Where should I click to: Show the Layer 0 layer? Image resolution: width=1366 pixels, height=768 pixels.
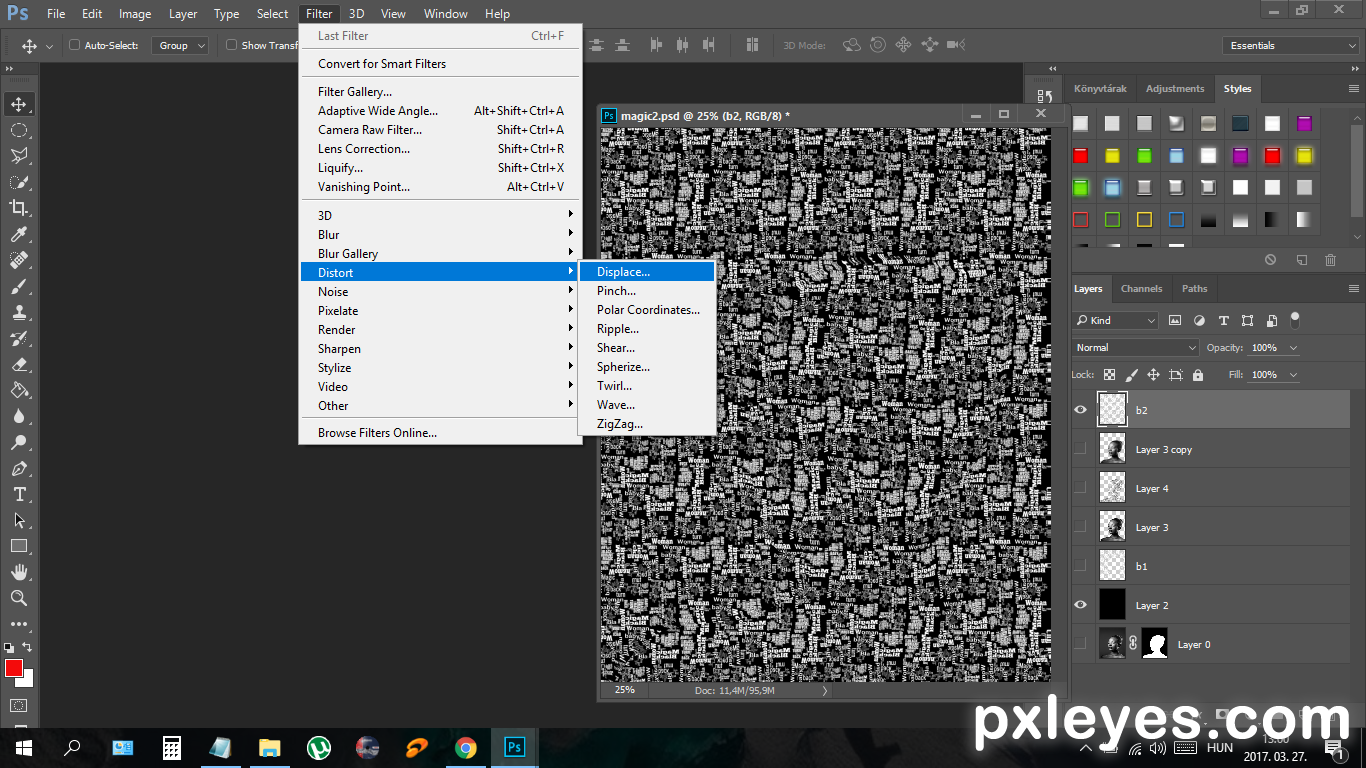click(x=1080, y=644)
